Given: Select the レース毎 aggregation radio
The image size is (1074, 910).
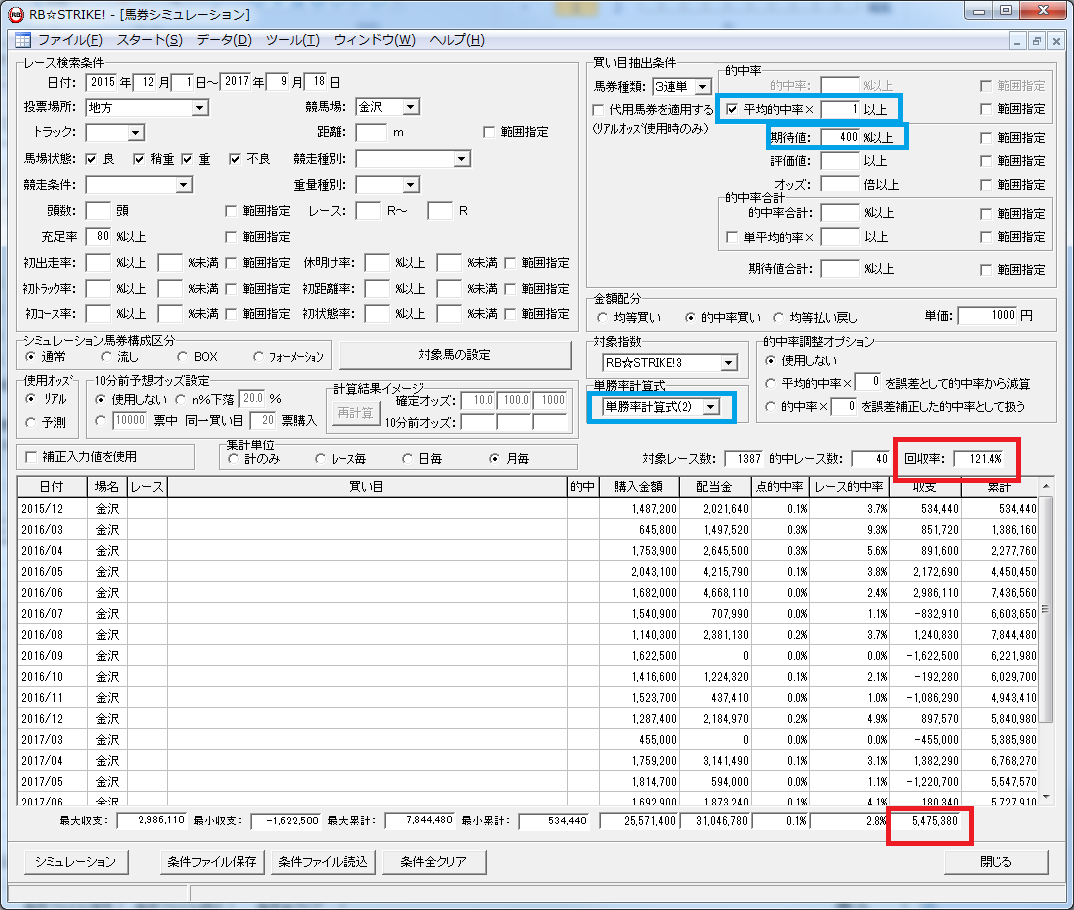Looking at the screenshot, I should 320,459.
